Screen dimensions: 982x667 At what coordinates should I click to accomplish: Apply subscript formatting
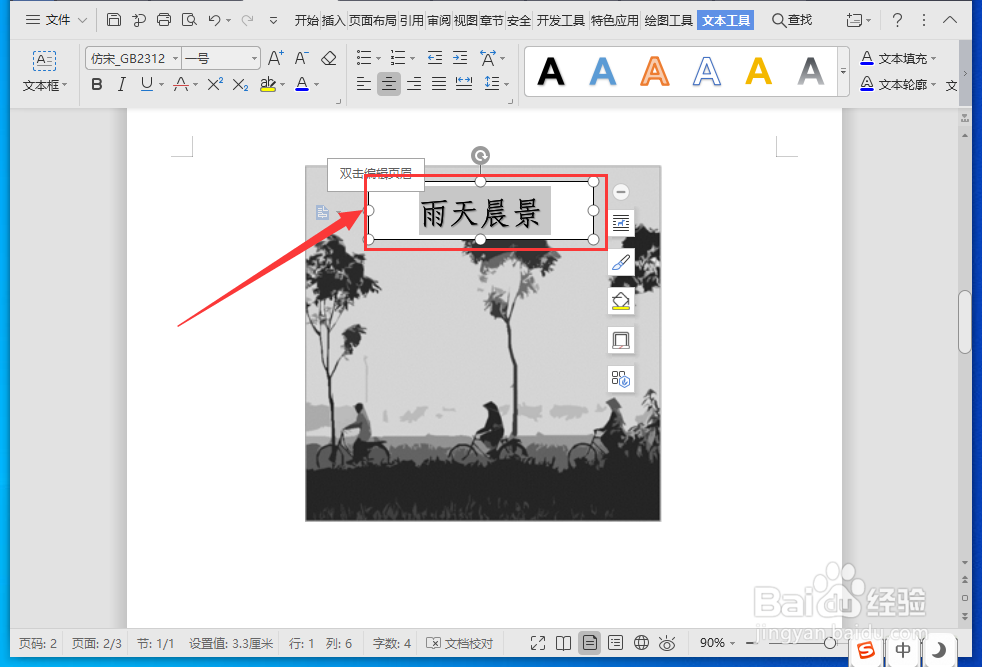point(240,84)
